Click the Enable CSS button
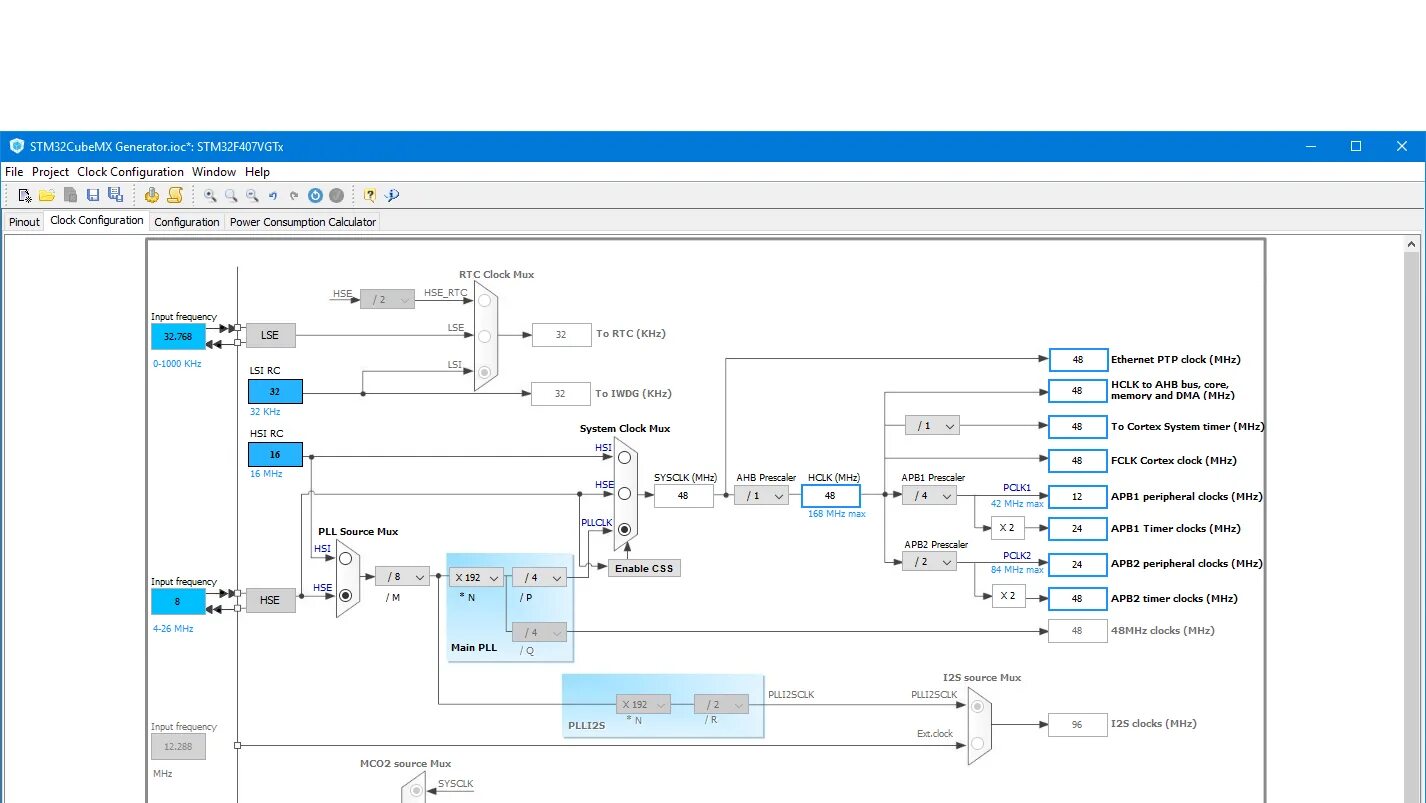 coord(644,568)
